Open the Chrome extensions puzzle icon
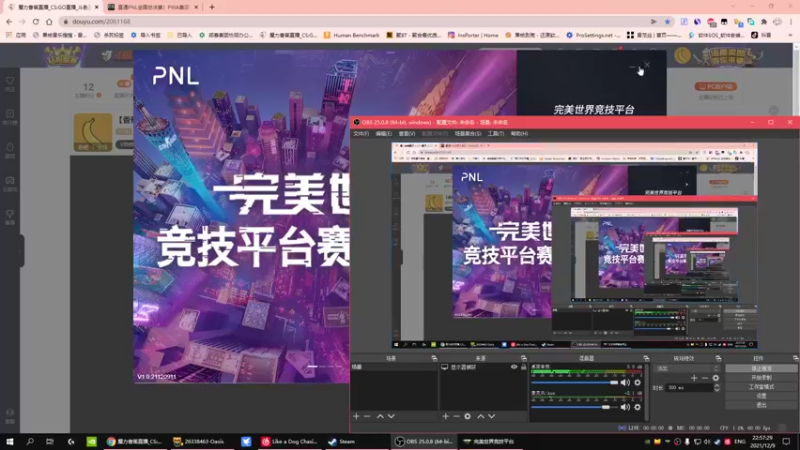The width and height of the screenshot is (800, 450). (764, 21)
